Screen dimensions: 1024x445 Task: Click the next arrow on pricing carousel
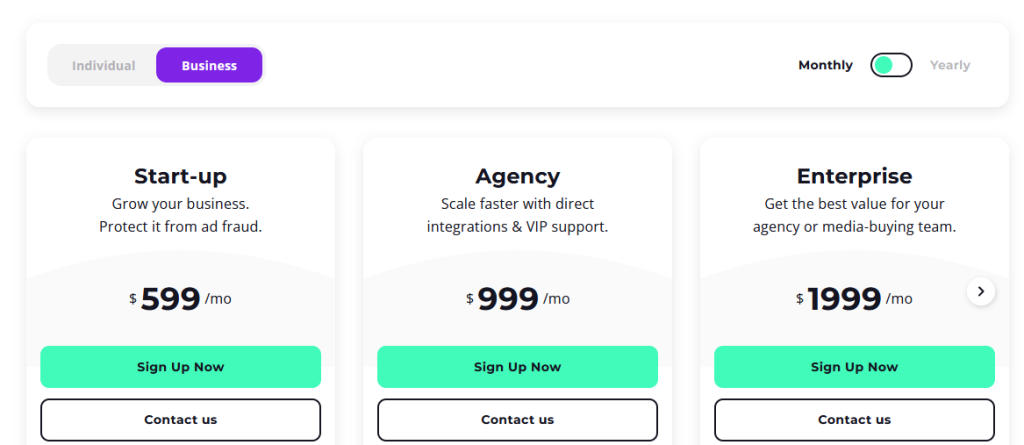pos(980,291)
